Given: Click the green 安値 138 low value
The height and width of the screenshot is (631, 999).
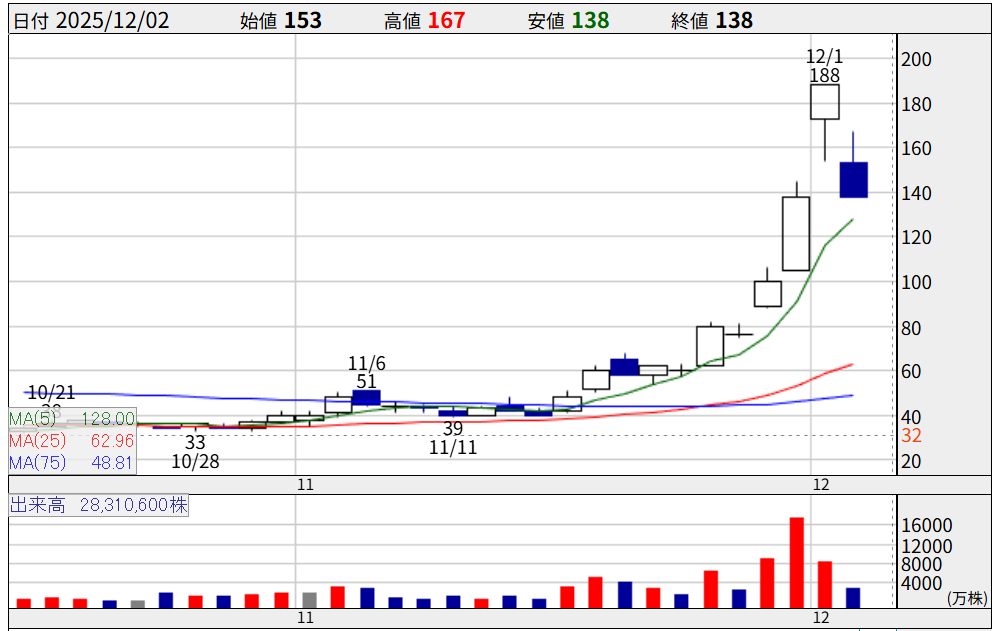Looking at the screenshot, I should pyautogui.click(x=590, y=20).
